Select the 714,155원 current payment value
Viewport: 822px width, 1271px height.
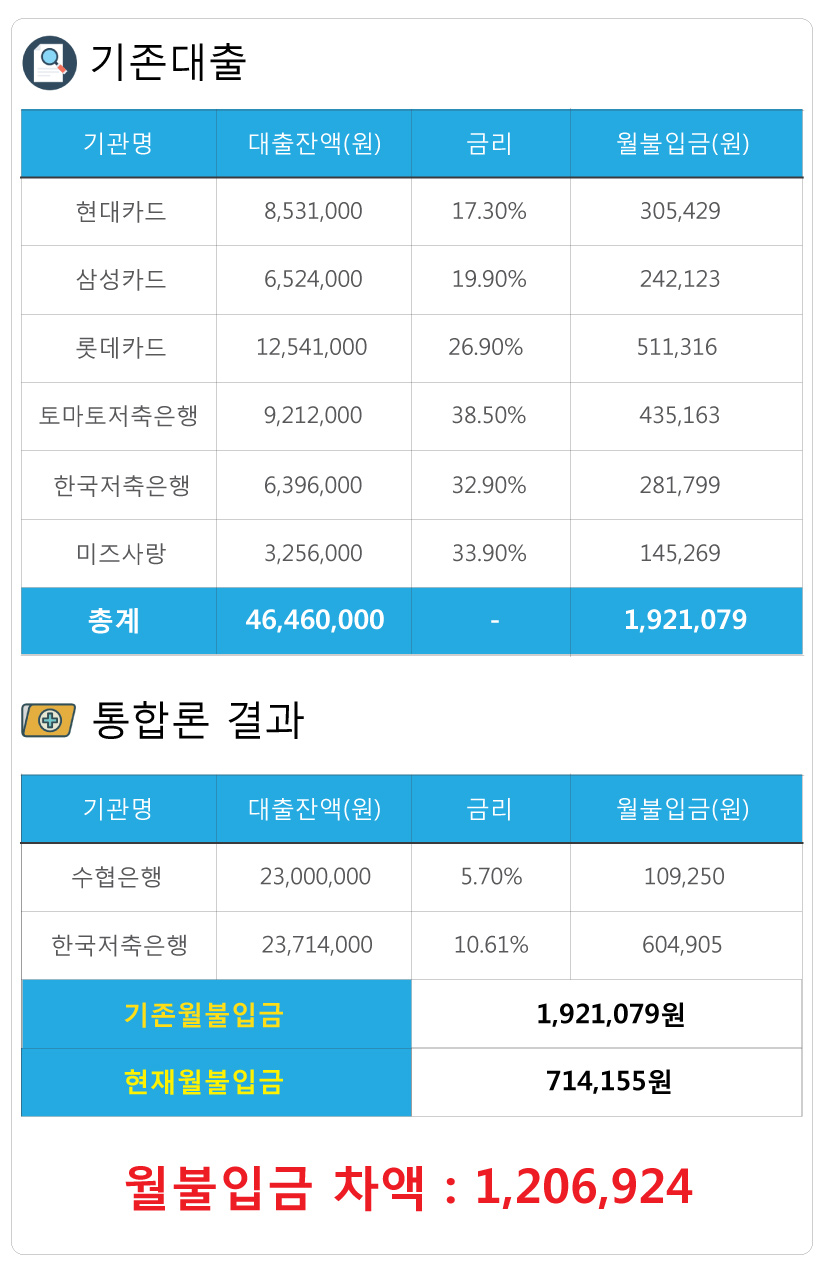(609, 1082)
